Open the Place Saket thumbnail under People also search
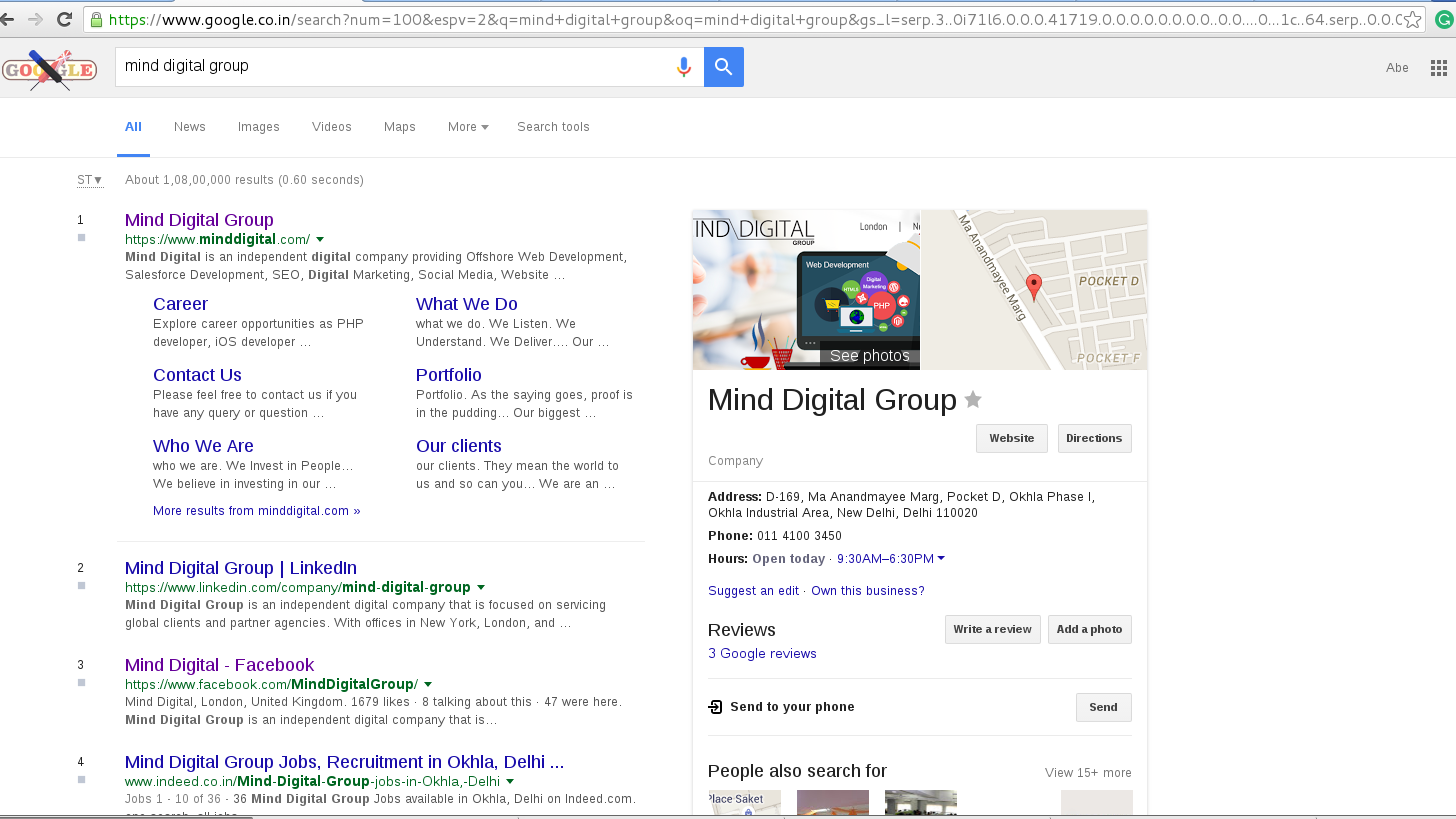This screenshot has width=1456, height=819. pyautogui.click(x=744, y=803)
